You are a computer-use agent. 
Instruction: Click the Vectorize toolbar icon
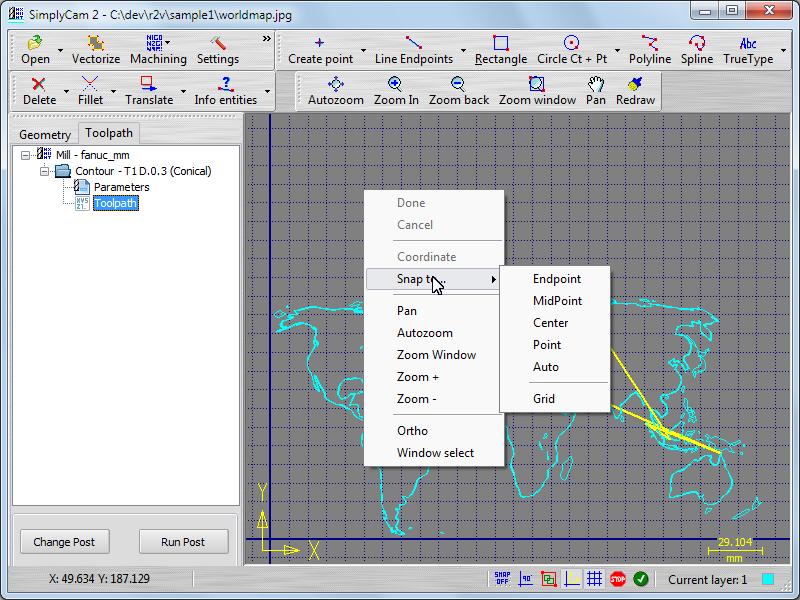(x=96, y=49)
